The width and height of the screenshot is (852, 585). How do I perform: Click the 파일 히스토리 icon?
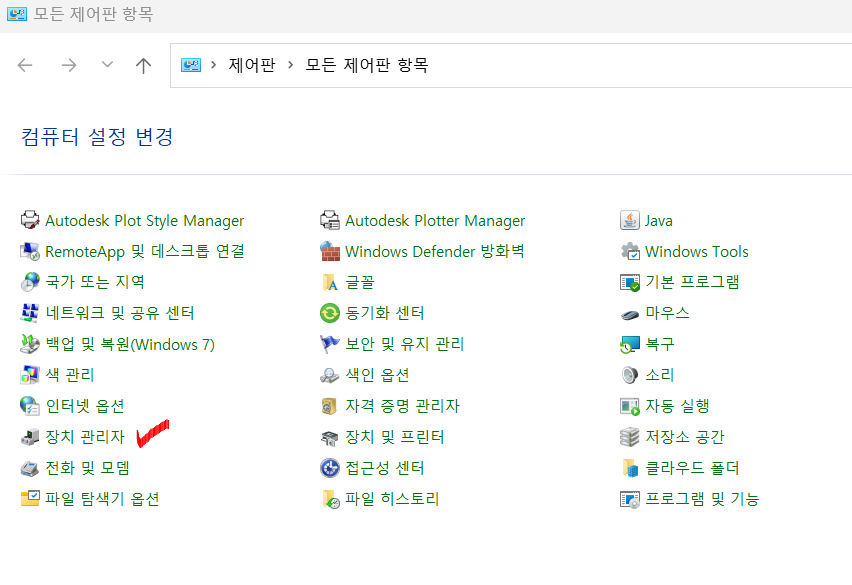[x=330, y=499]
